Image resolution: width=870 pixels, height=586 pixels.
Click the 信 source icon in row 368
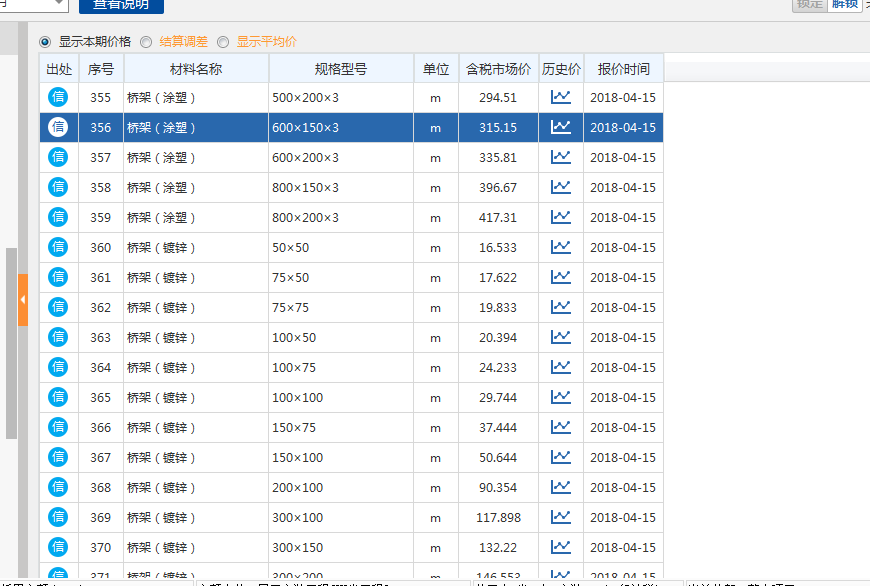[58, 487]
